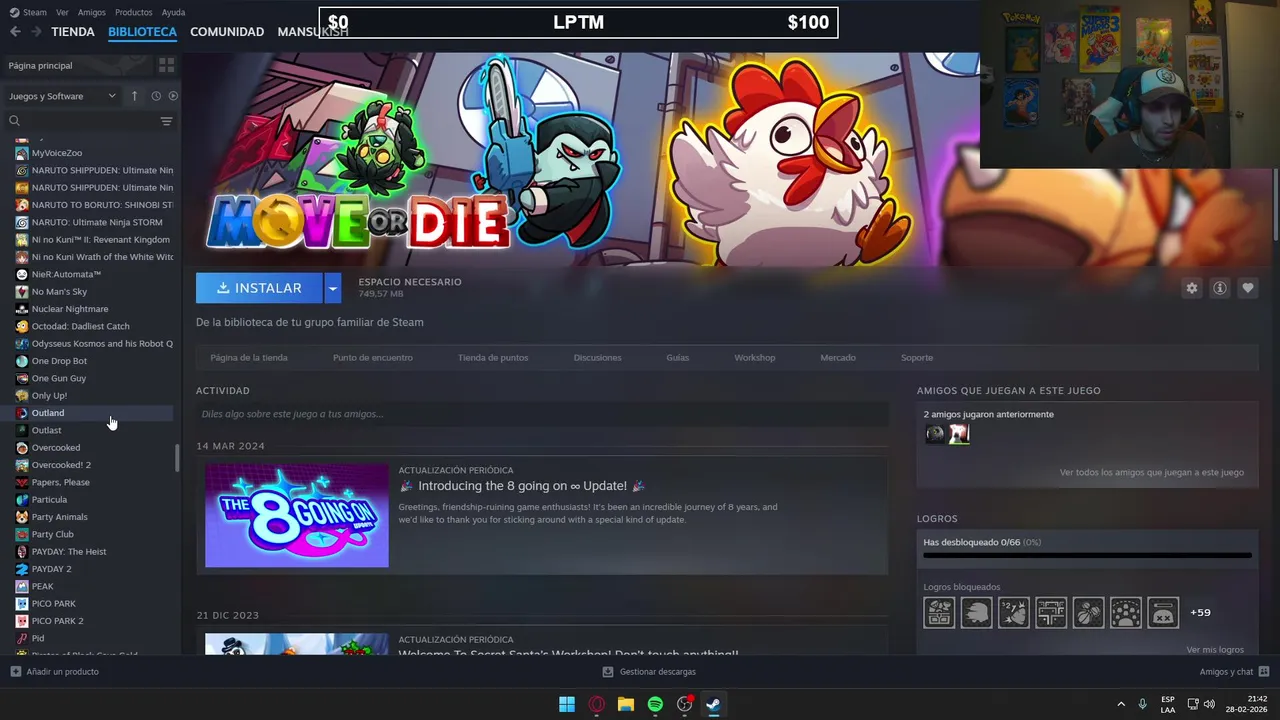This screenshot has height=720, width=1280.
Task: Click the library search magnifier icon
Action: pos(14,121)
